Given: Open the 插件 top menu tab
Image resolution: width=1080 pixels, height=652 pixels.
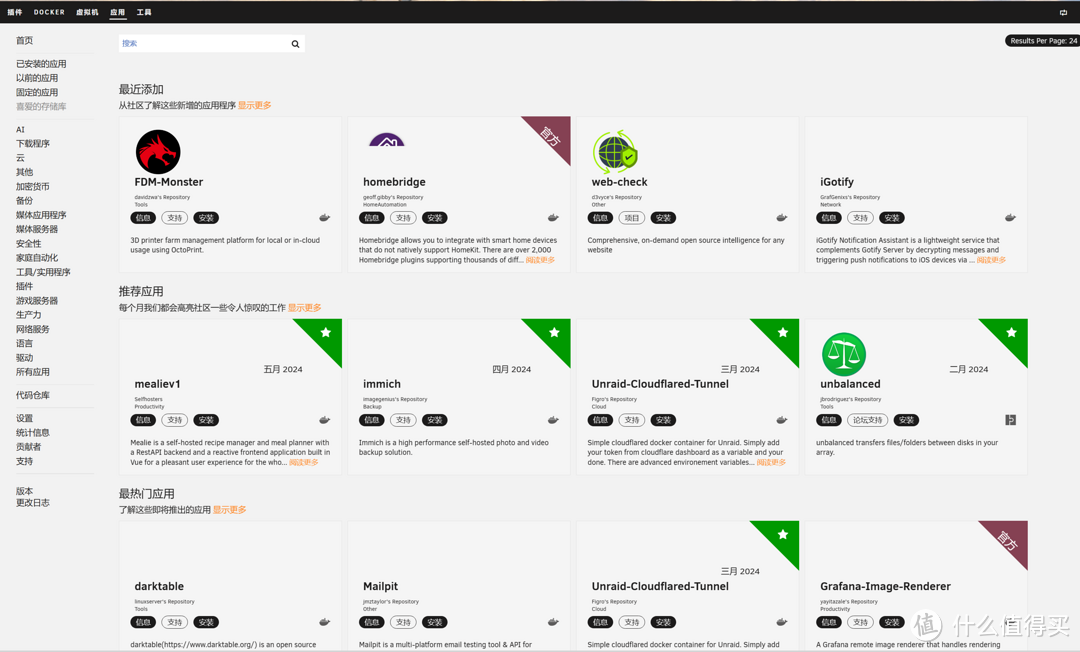Looking at the screenshot, I should click(x=14, y=12).
